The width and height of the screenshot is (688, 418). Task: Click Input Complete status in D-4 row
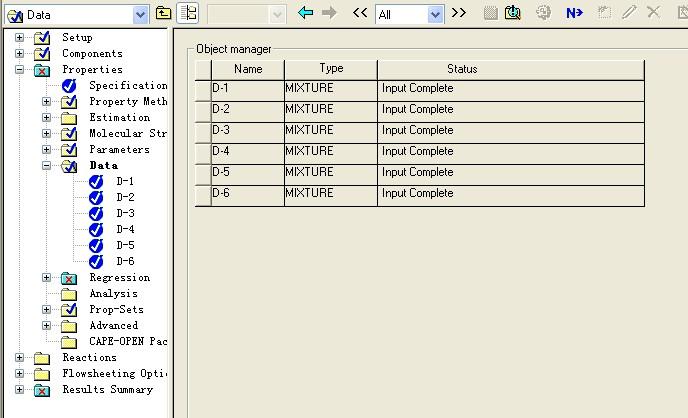[511, 154]
